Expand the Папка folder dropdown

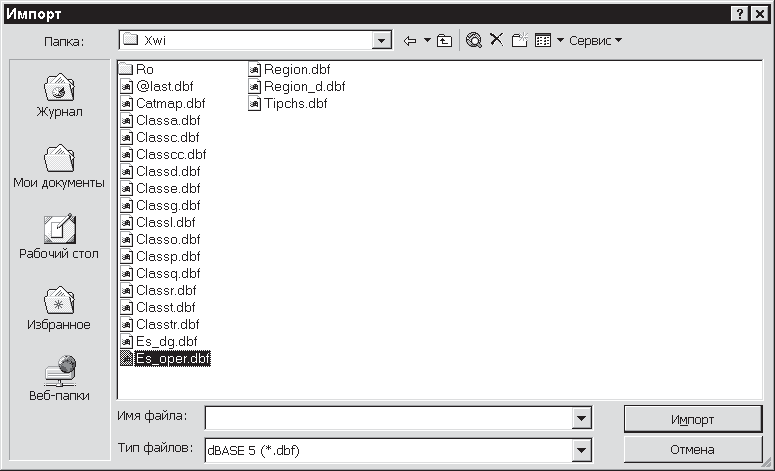(381, 41)
